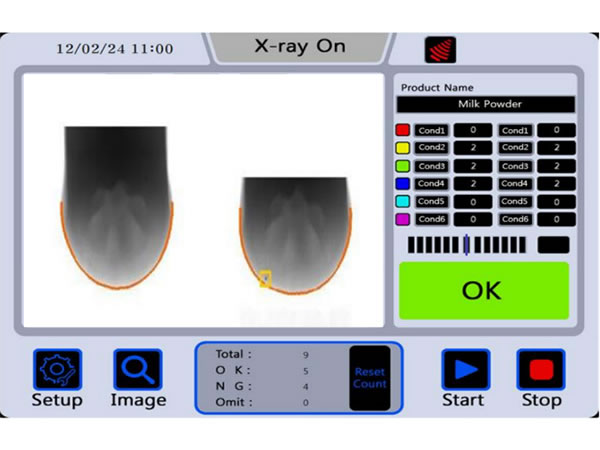Click the right Cond6 value field
600x450 pixels.
pos(556,219)
